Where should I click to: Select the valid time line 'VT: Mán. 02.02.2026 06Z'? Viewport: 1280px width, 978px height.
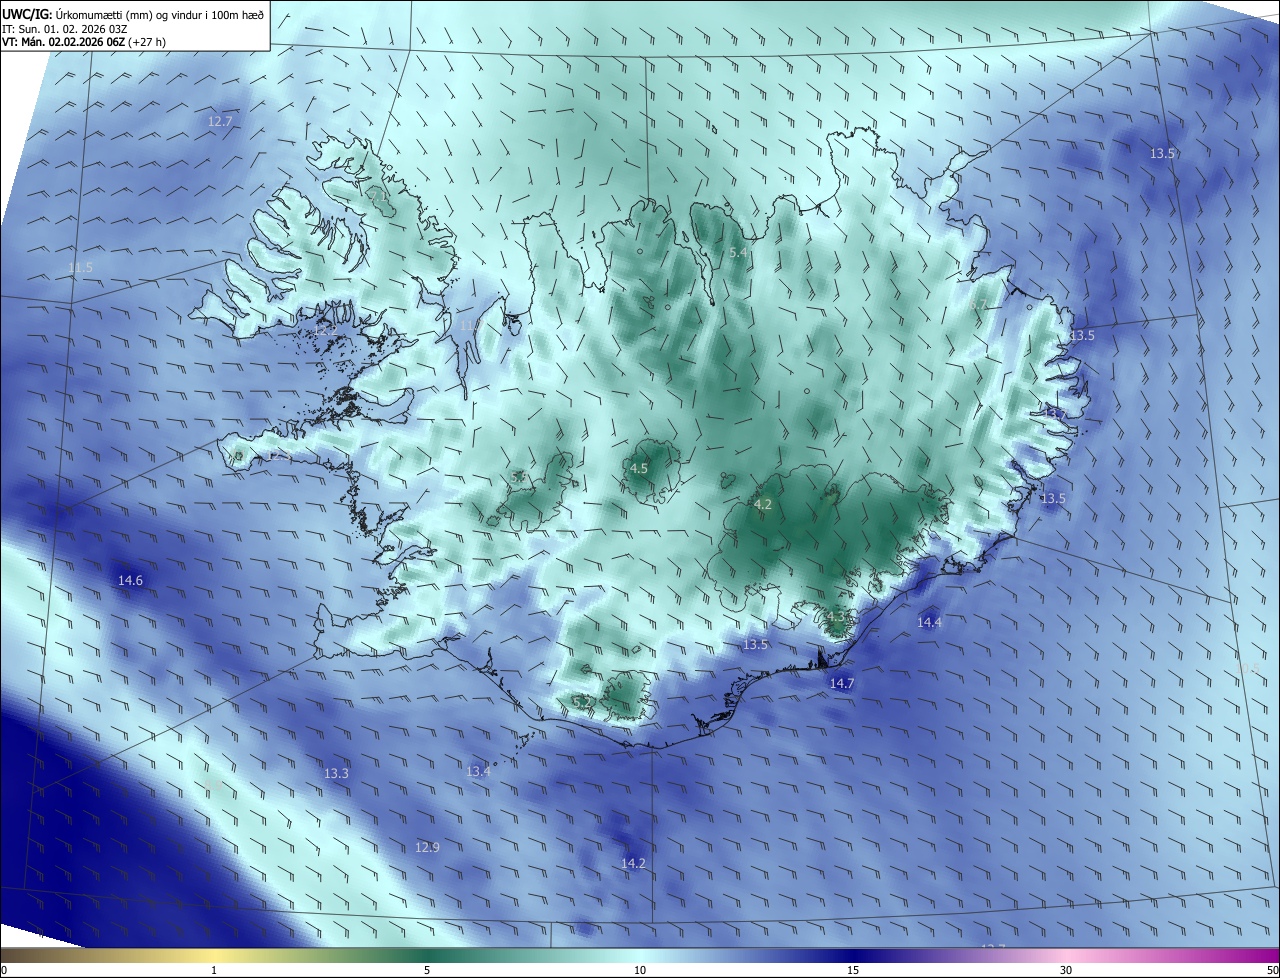pos(64,42)
